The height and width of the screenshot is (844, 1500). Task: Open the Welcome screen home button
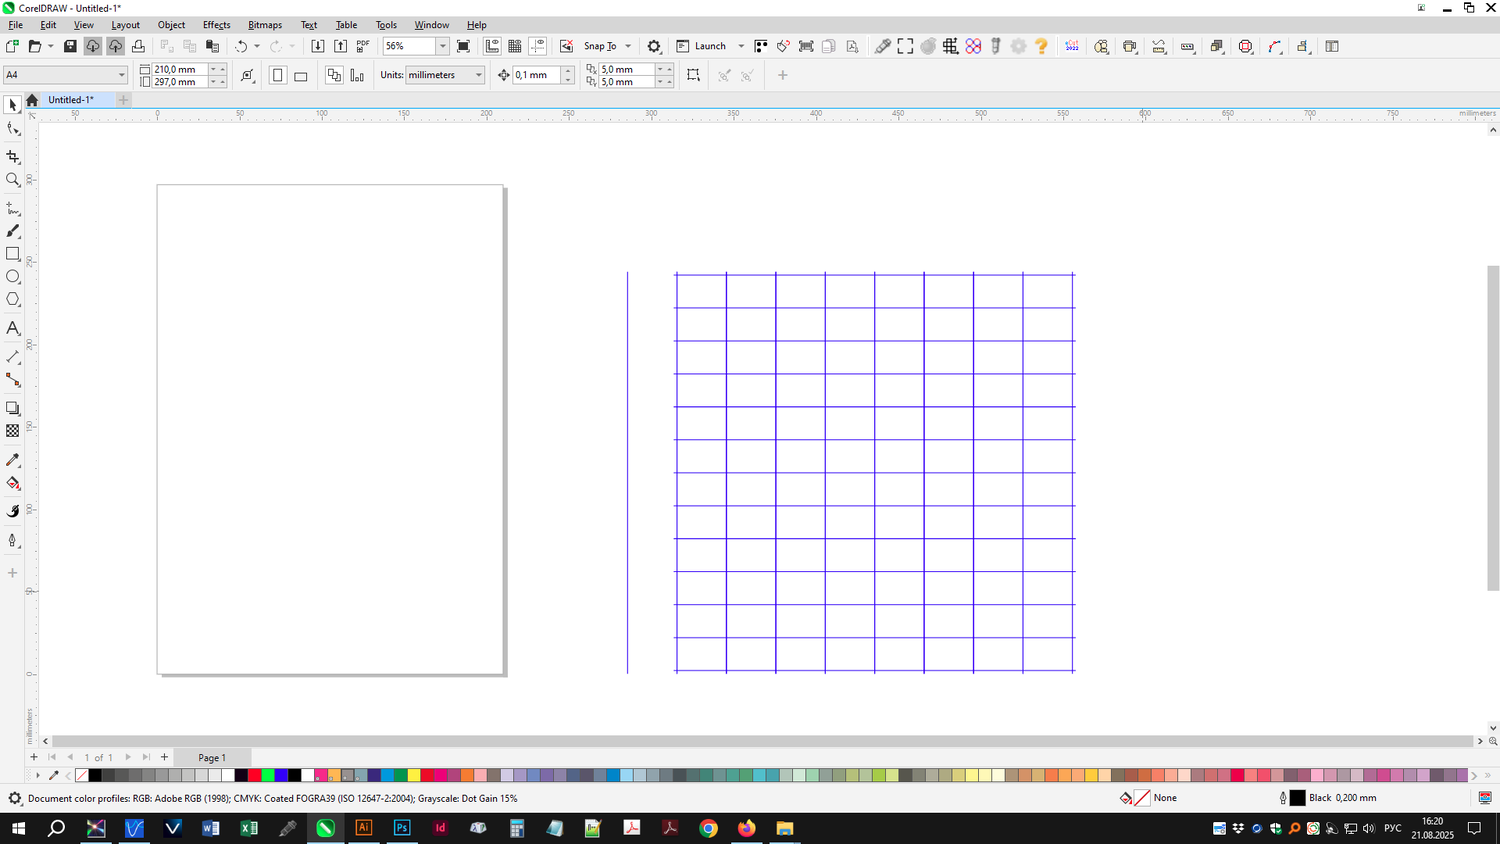tap(32, 100)
